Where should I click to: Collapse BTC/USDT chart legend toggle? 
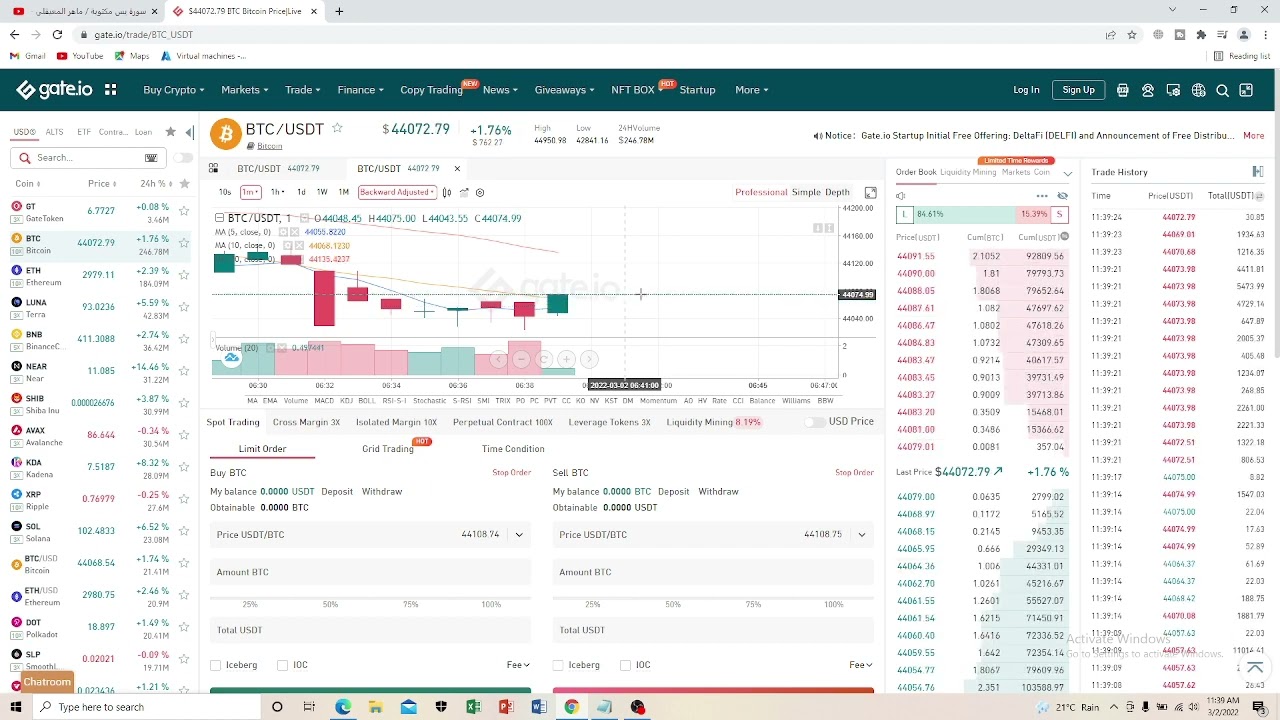219,218
